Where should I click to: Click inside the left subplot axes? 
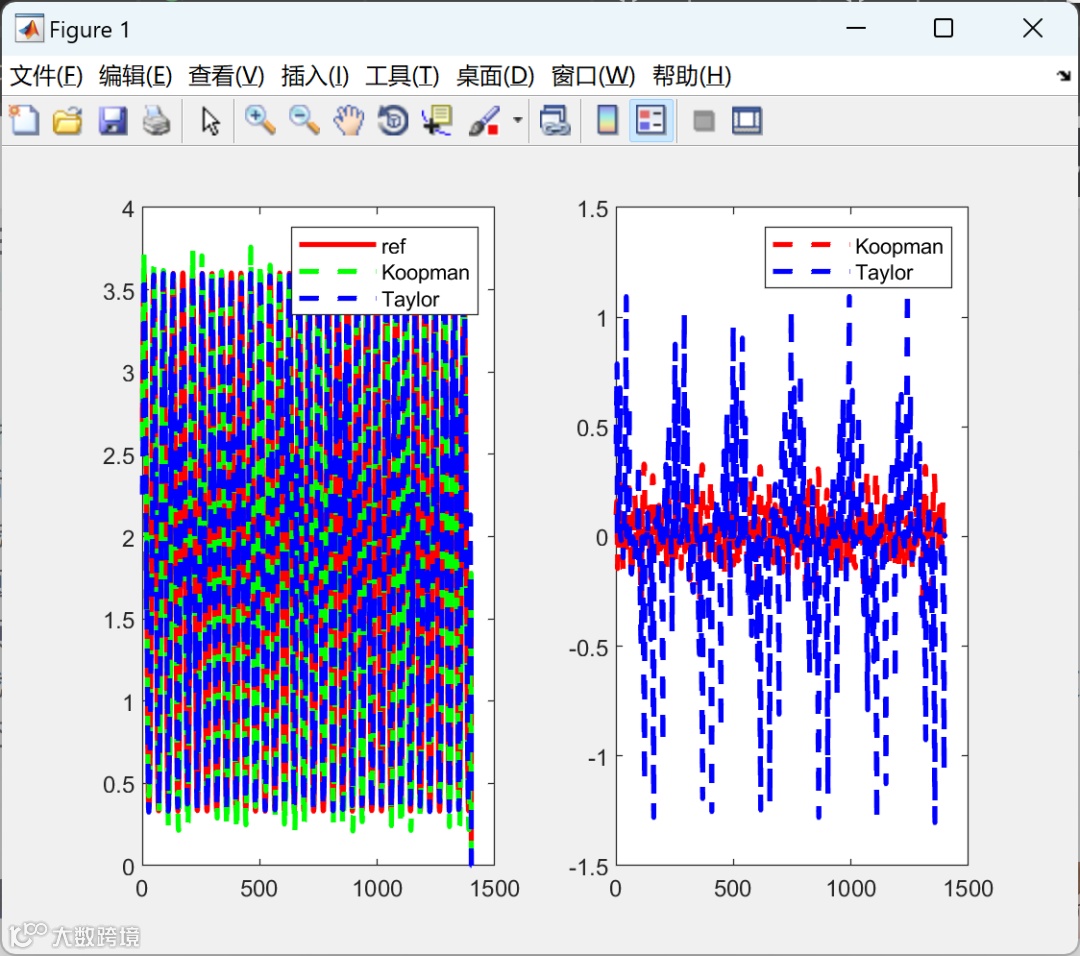pos(318,536)
